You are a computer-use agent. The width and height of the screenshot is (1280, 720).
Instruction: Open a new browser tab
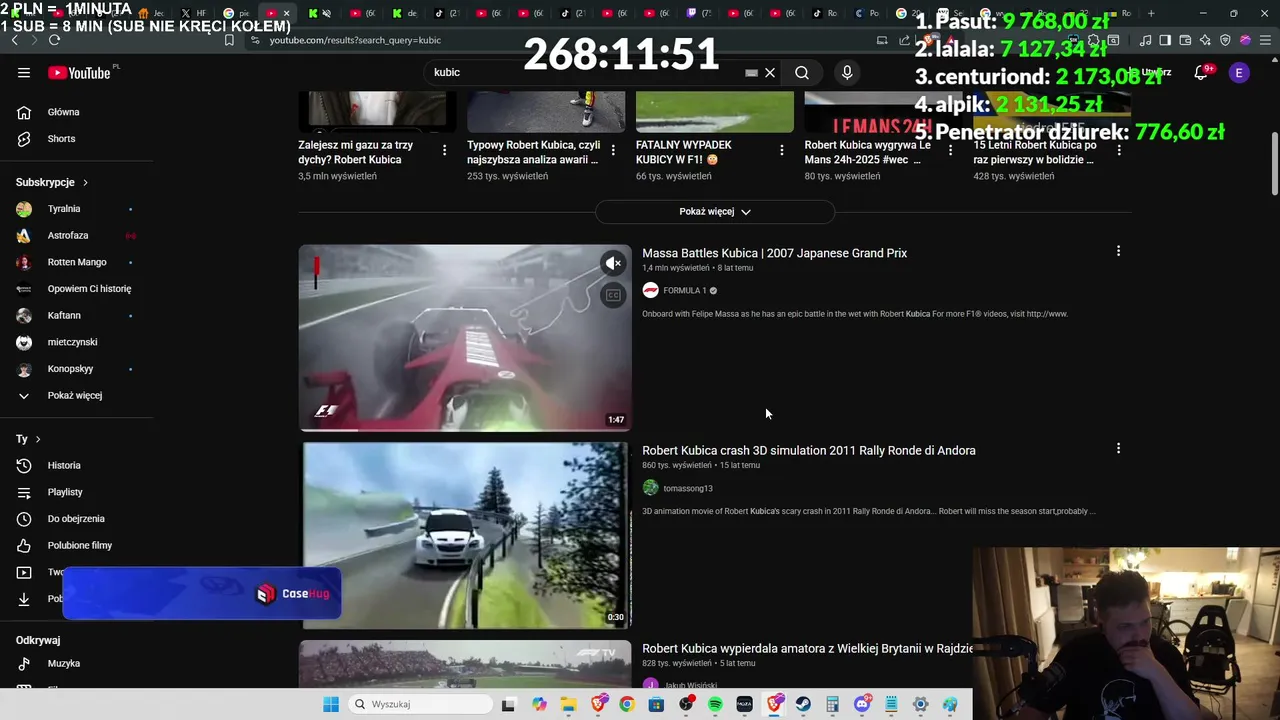(x=1151, y=13)
